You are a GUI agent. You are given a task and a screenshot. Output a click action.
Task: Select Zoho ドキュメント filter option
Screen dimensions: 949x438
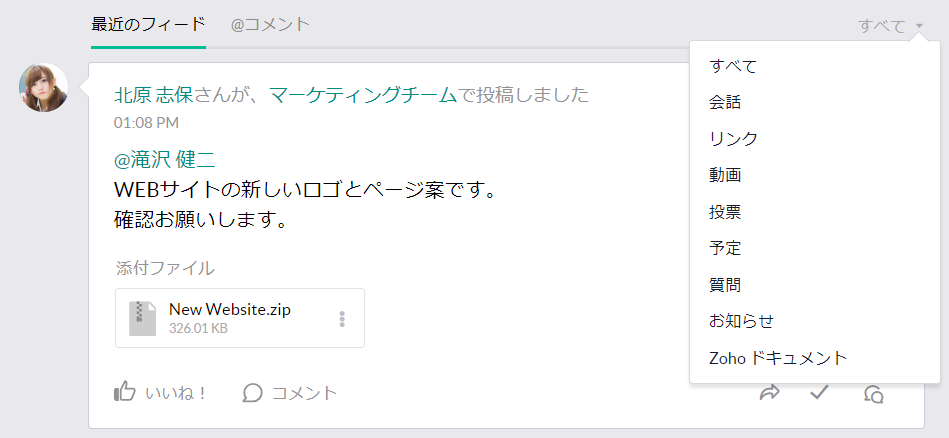(778, 357)
